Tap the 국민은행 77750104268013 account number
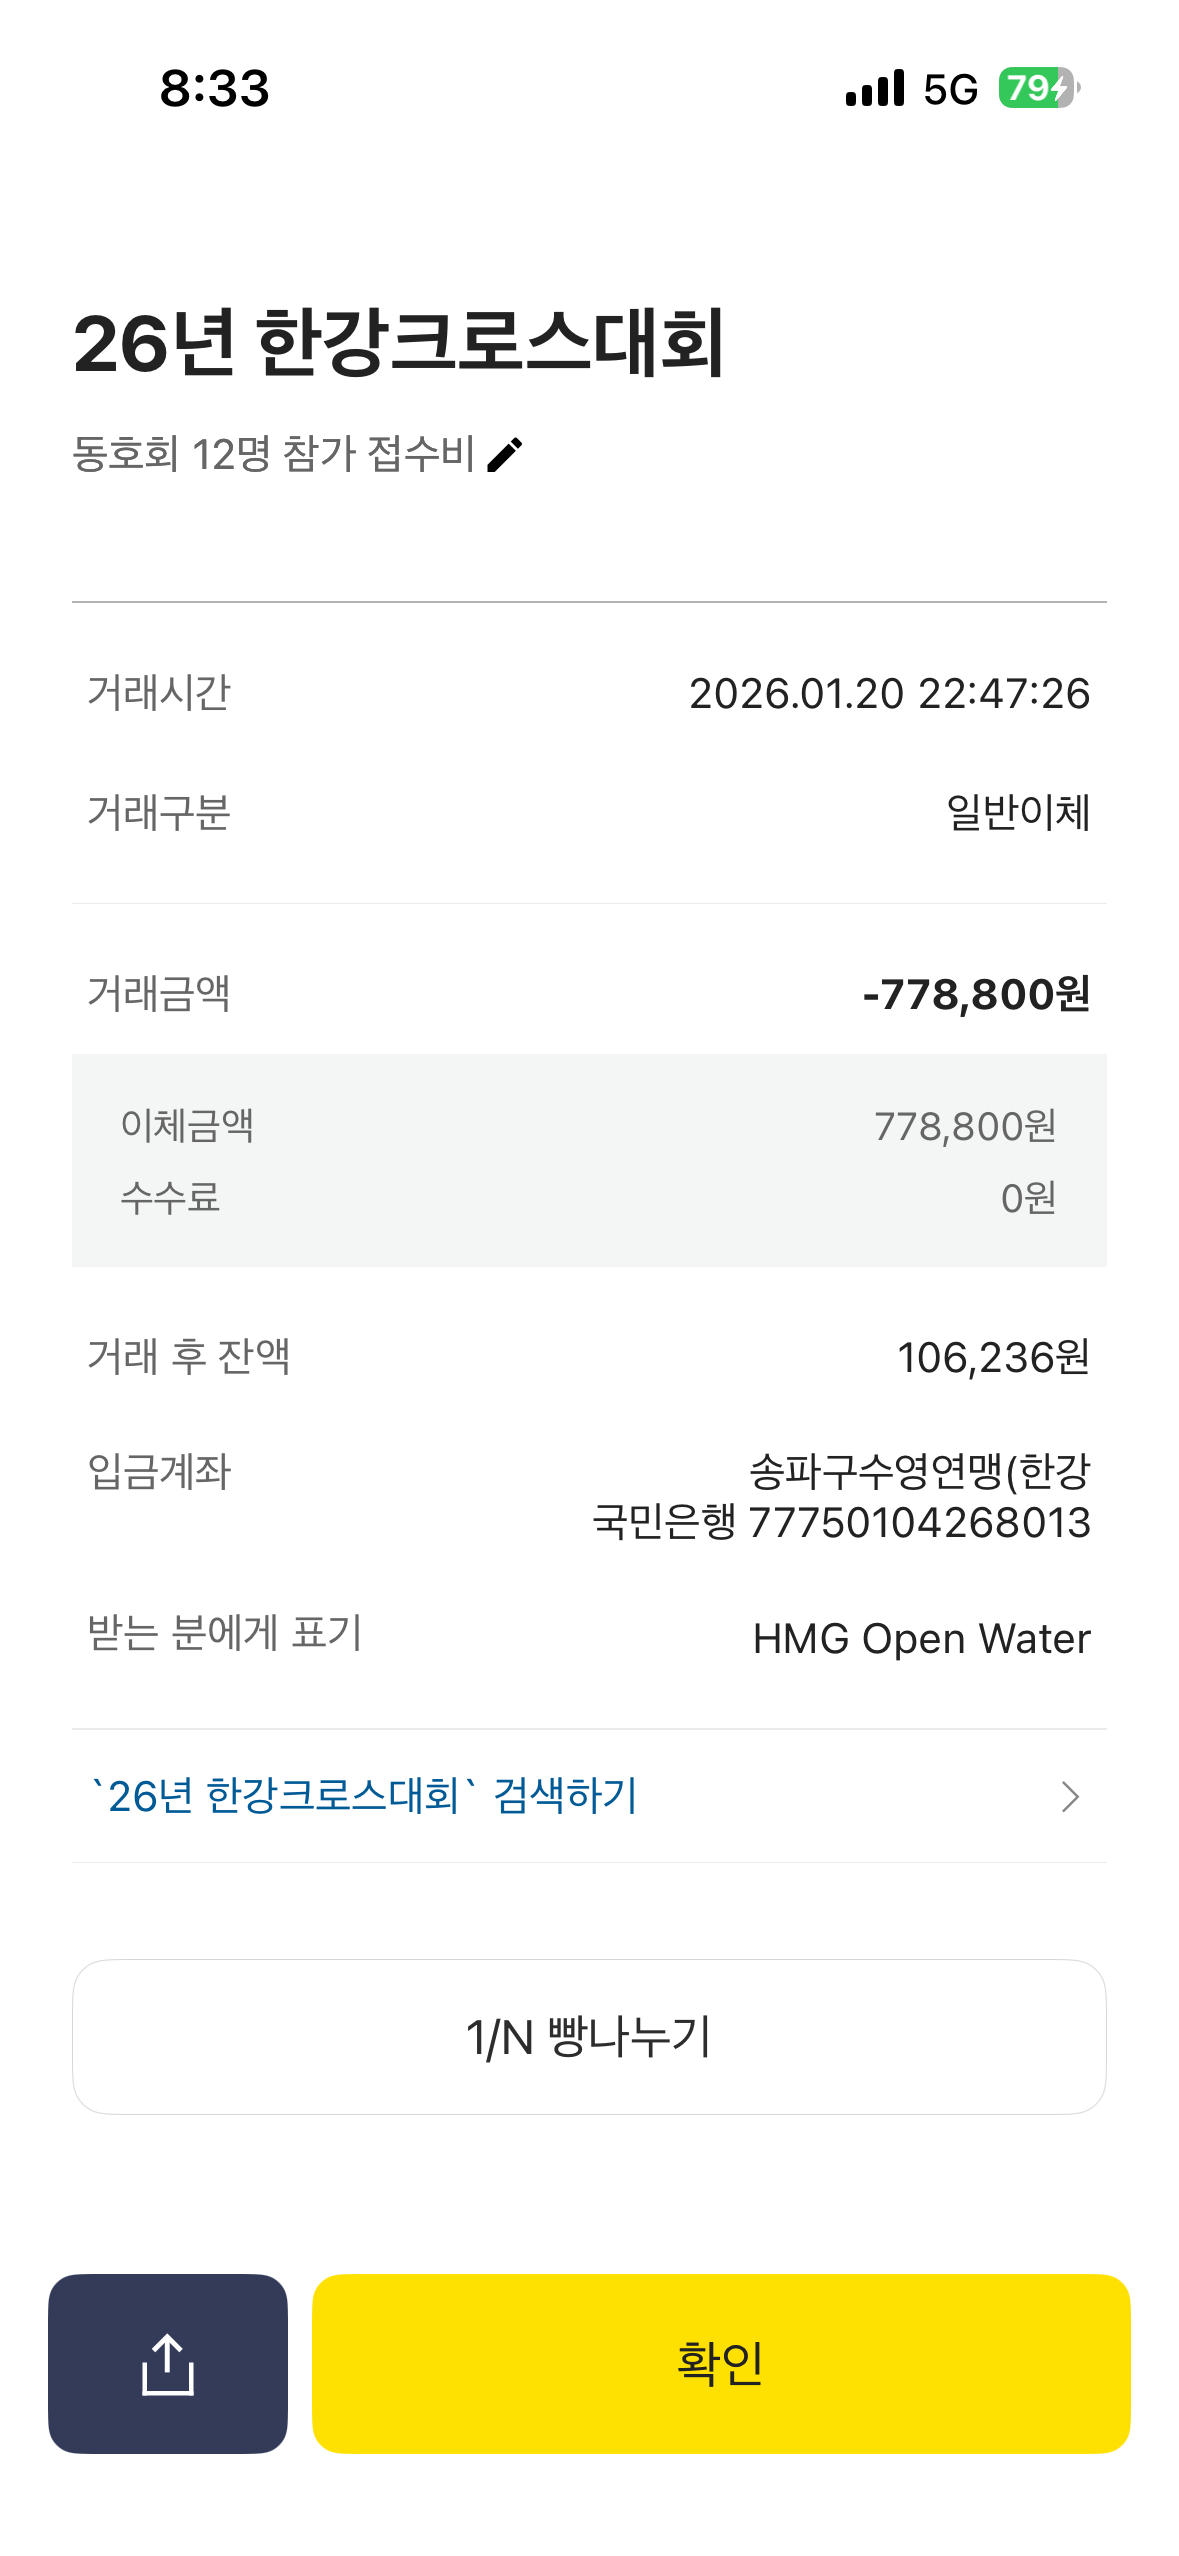 841,1523
